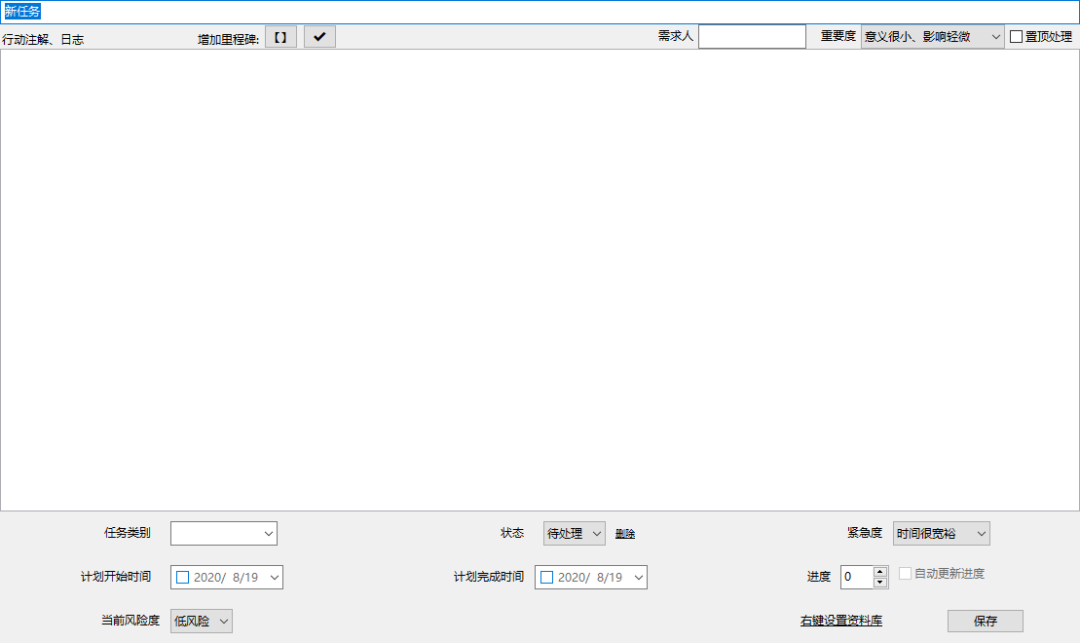The height and width of the screenshot is (643, 1080).
Task: Click the 右键设置资料库 link
Action: 841,621
